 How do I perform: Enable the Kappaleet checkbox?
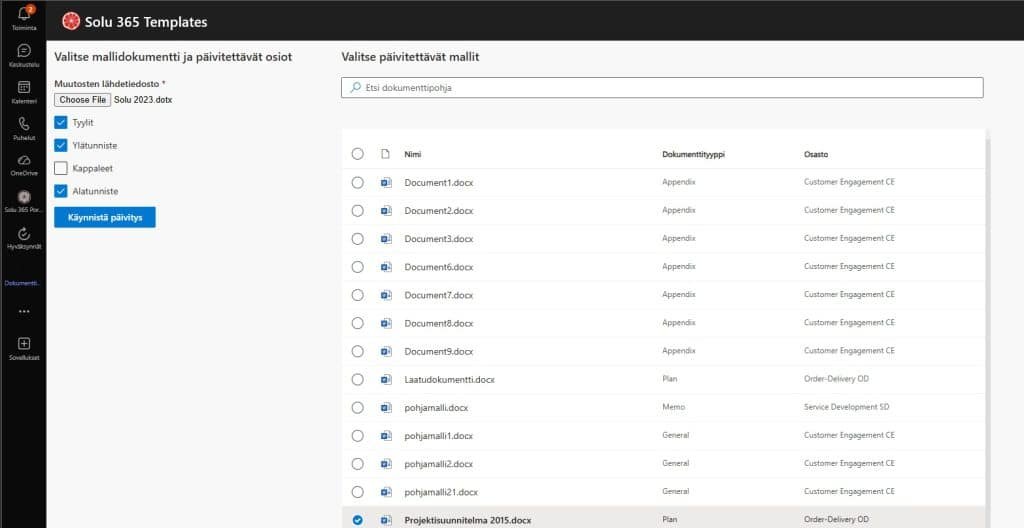point(61,168)
